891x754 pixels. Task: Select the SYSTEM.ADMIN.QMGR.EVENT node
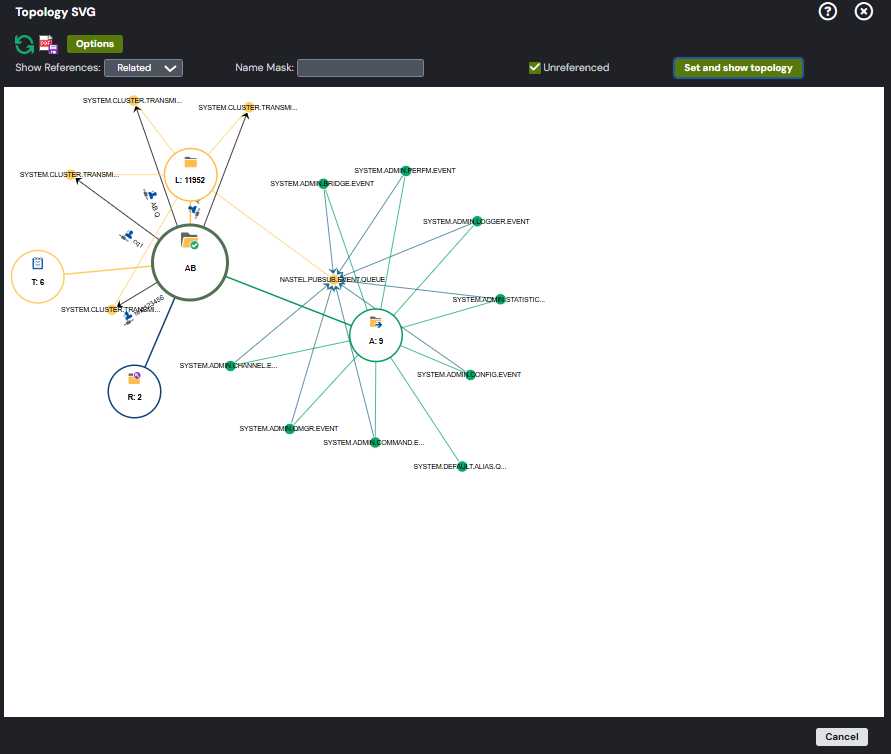tap(290, 429)
